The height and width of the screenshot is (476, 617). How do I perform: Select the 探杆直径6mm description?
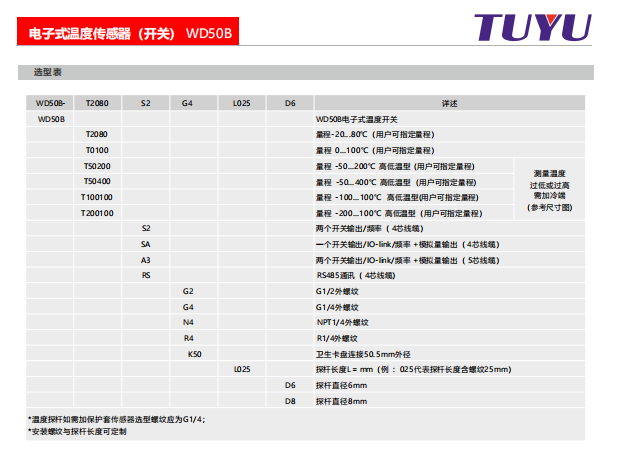point(341,385)
